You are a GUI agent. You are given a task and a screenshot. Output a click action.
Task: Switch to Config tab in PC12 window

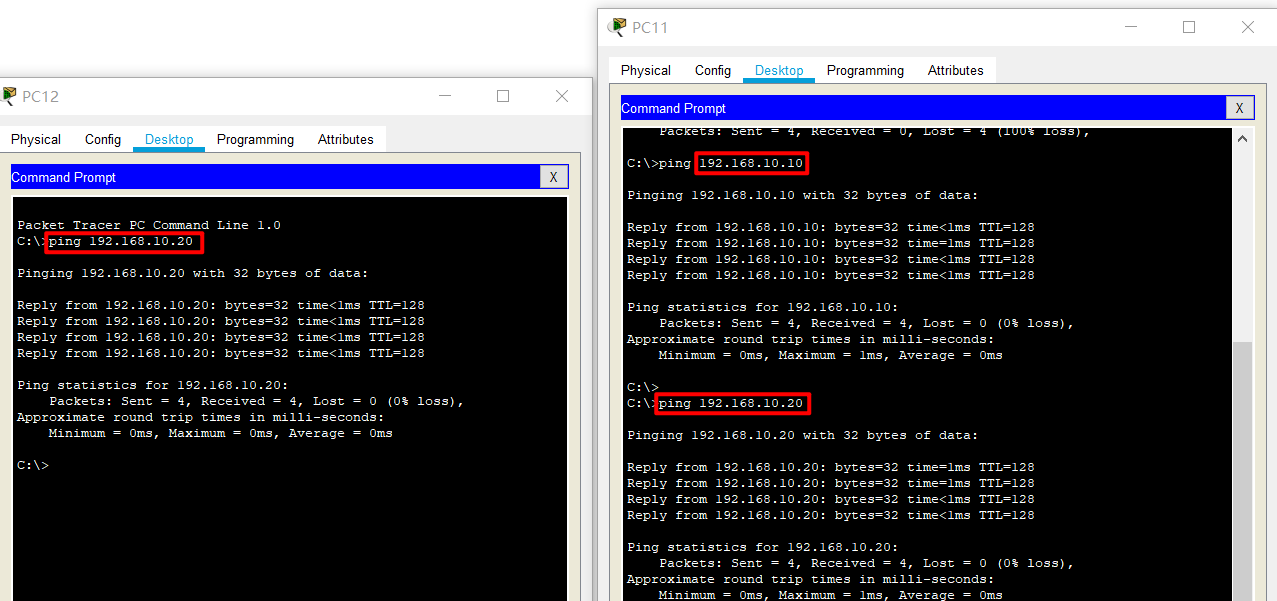coord(103,139)
